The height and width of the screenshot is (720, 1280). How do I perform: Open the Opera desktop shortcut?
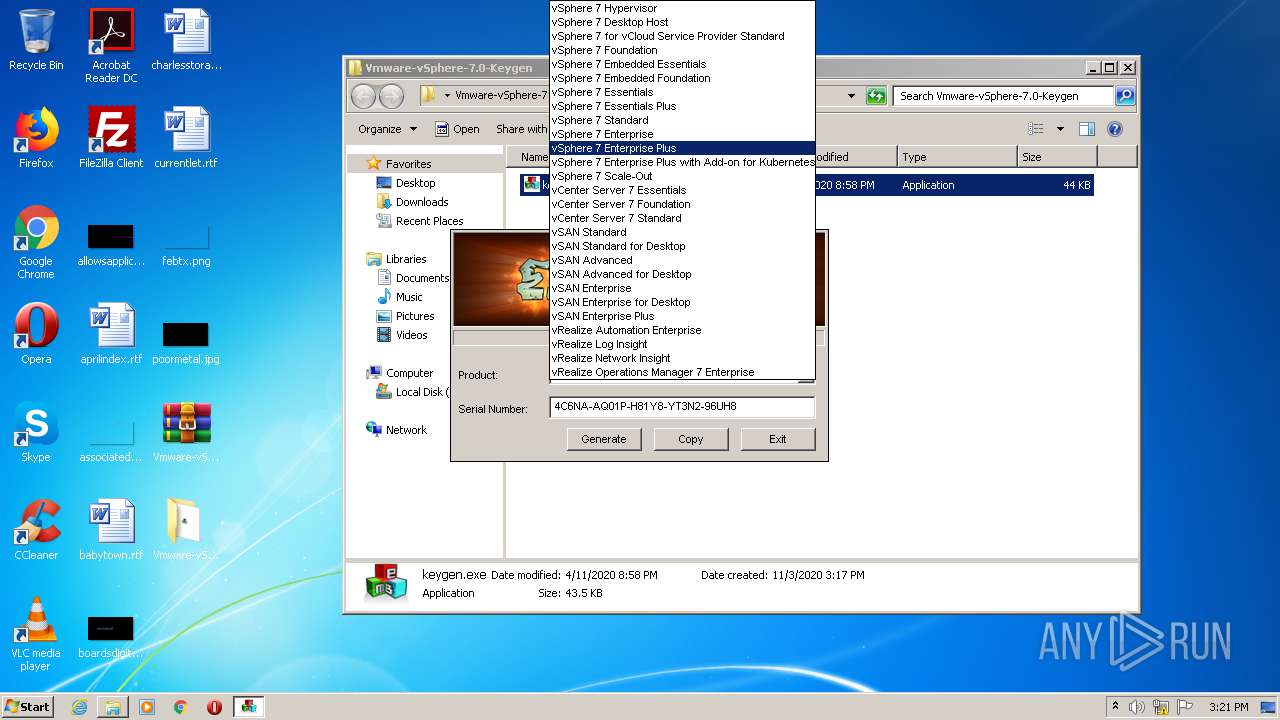click(36, 334)
